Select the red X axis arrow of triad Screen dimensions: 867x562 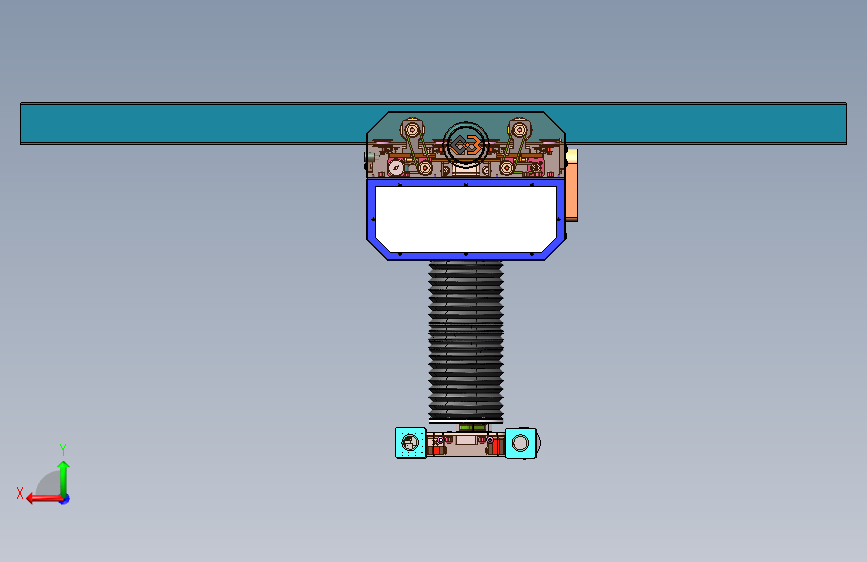44,499
